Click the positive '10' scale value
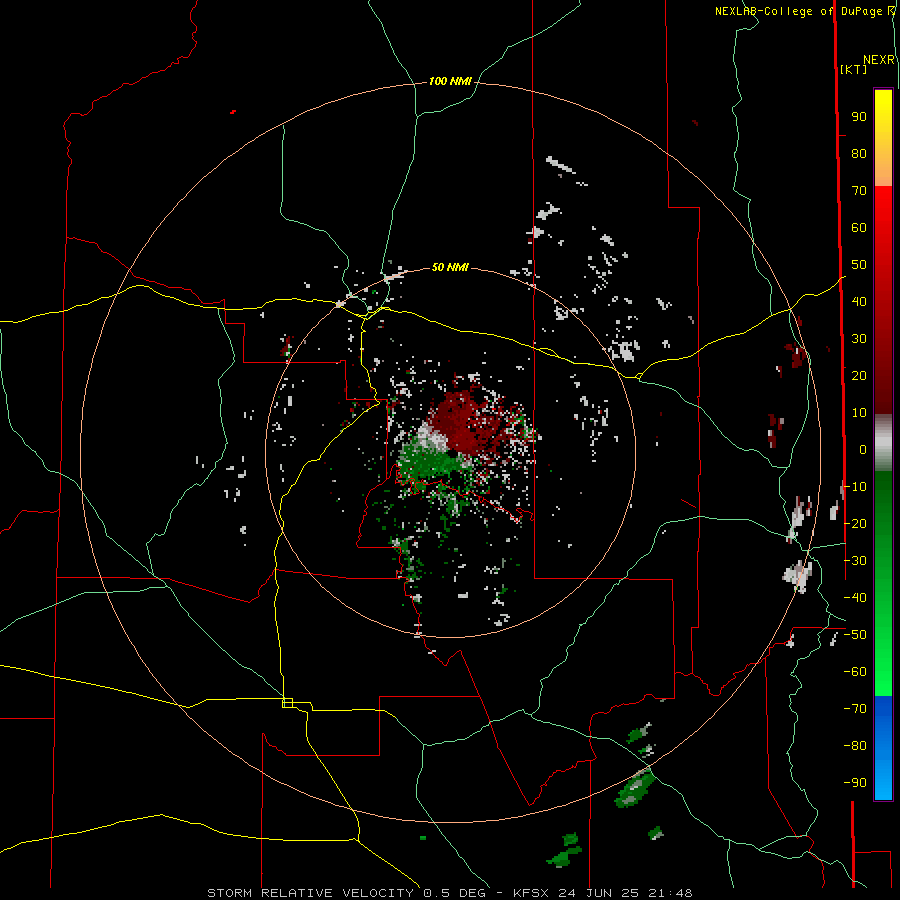This screenshot has height=900, width=900. (x=859, y=413)
